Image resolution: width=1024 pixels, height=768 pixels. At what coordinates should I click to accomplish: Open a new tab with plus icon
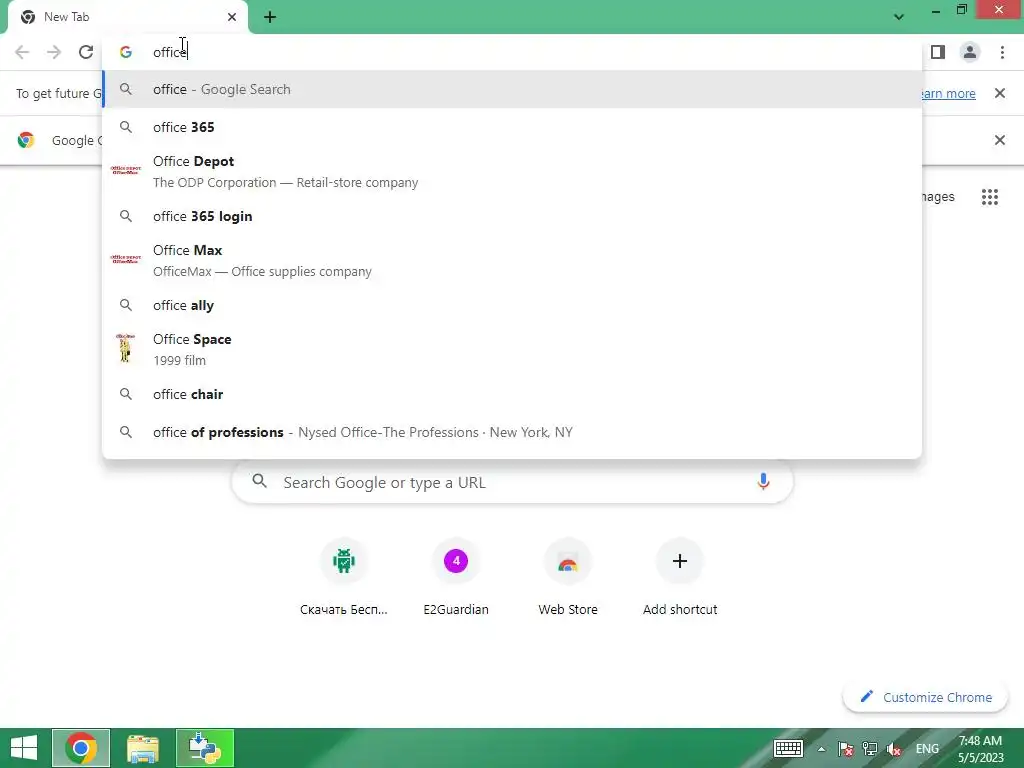(270, 17)
